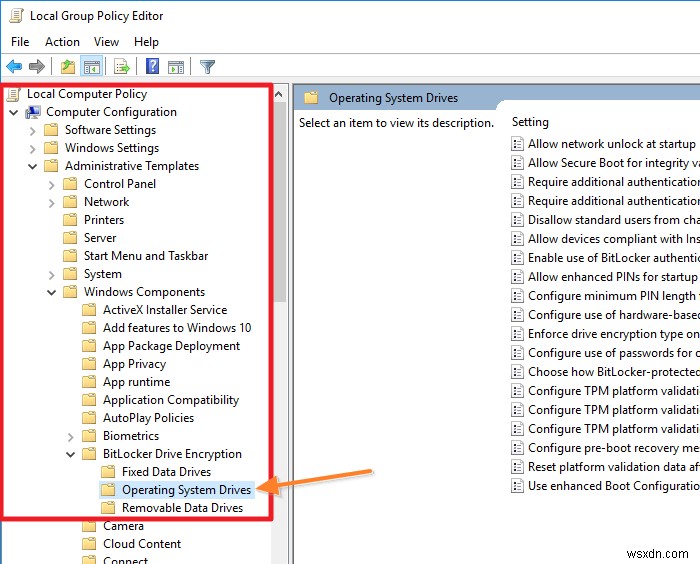Click the App Privacy folder icon
Image resolution: width=700 pixels, height=564 pixels.
89,364
